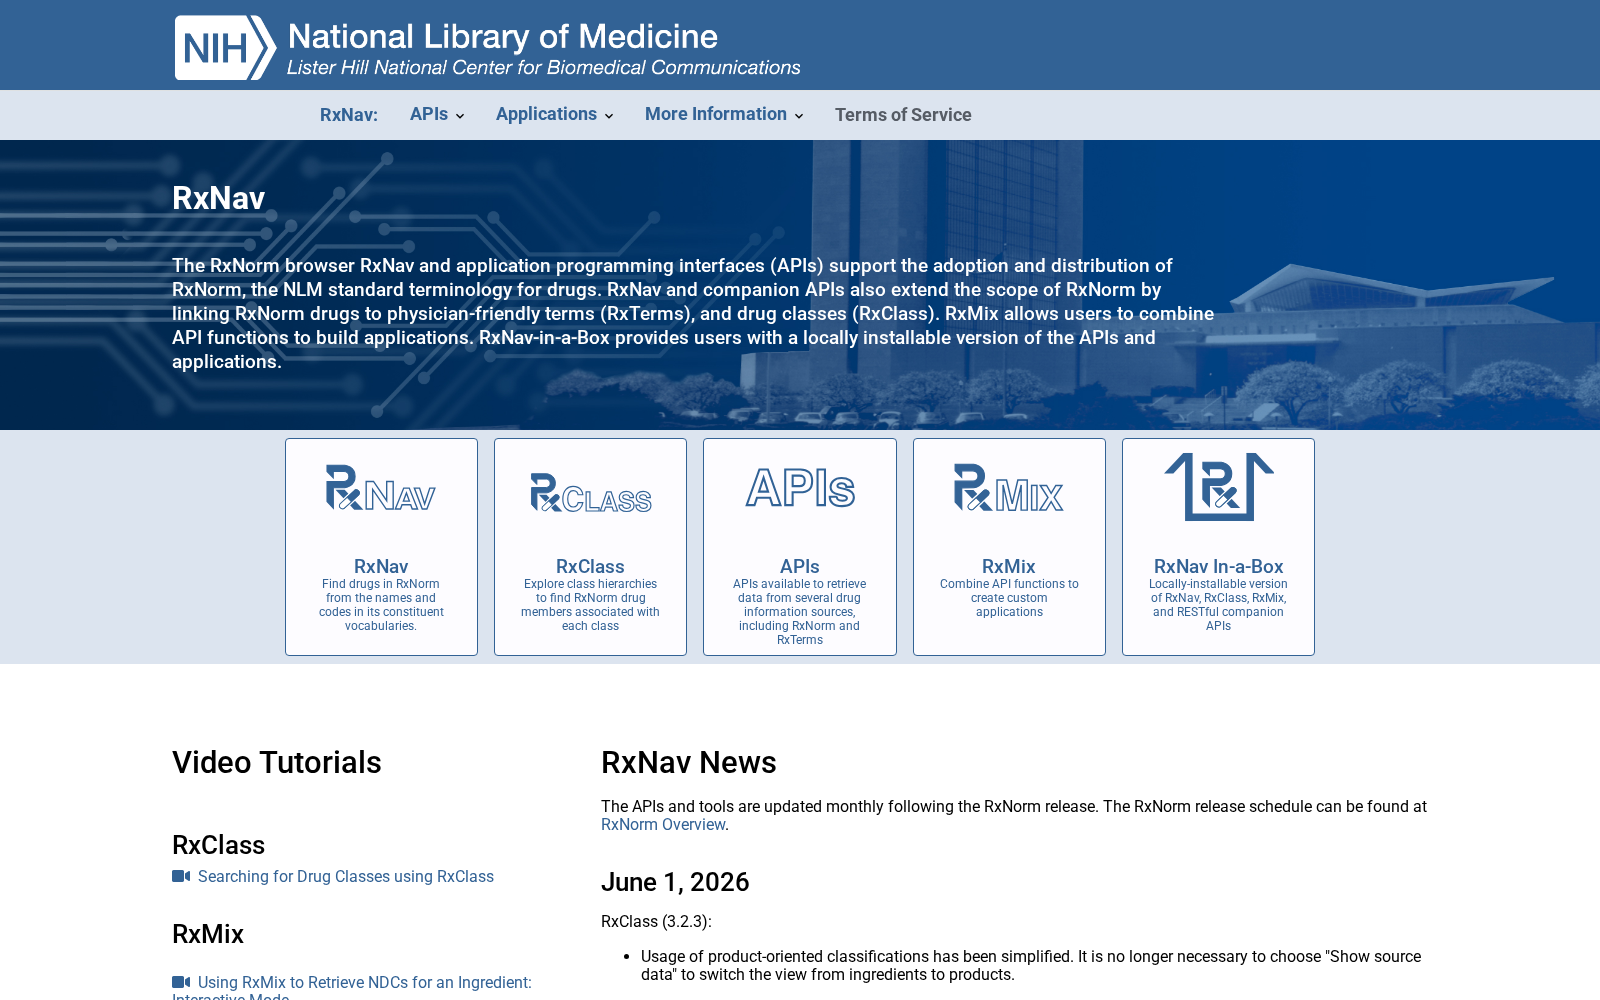1600x1000 pixels.
Task: Click the RxMix tutorials section heading
Action: pyautogui.click(x=208, y=934)
